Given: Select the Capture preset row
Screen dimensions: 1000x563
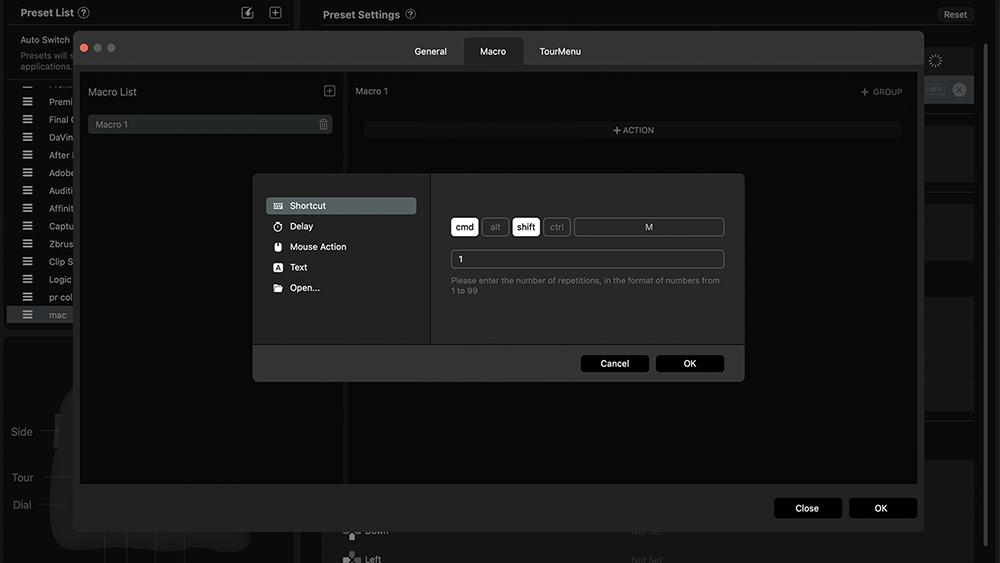Looking at the screenshot, I should 41,226.
